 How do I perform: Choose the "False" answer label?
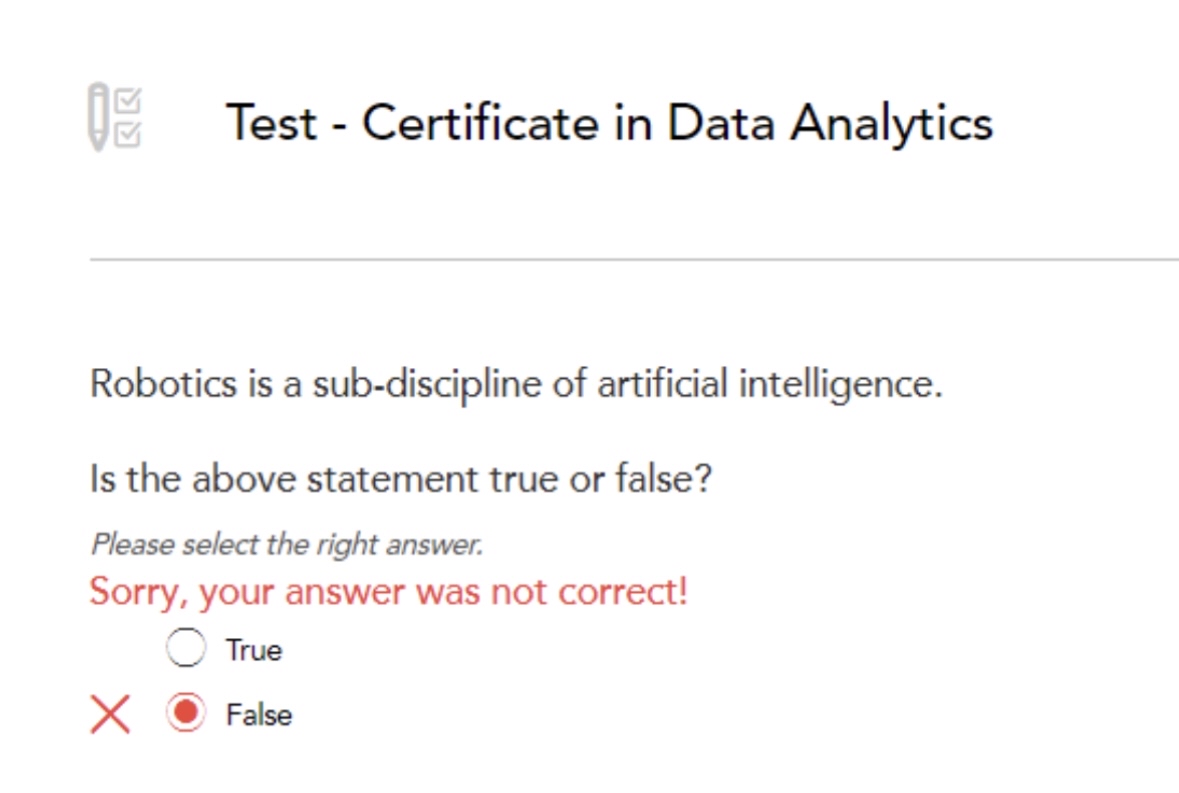[259, 715]
